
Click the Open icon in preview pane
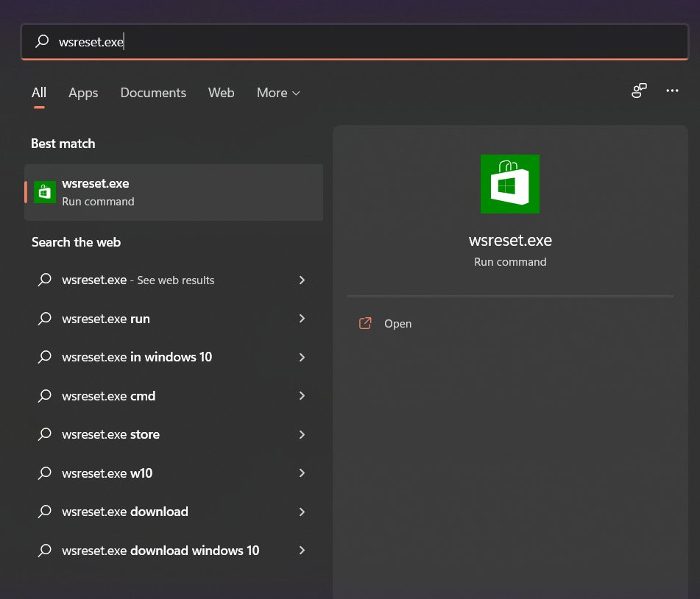[365, 324]
